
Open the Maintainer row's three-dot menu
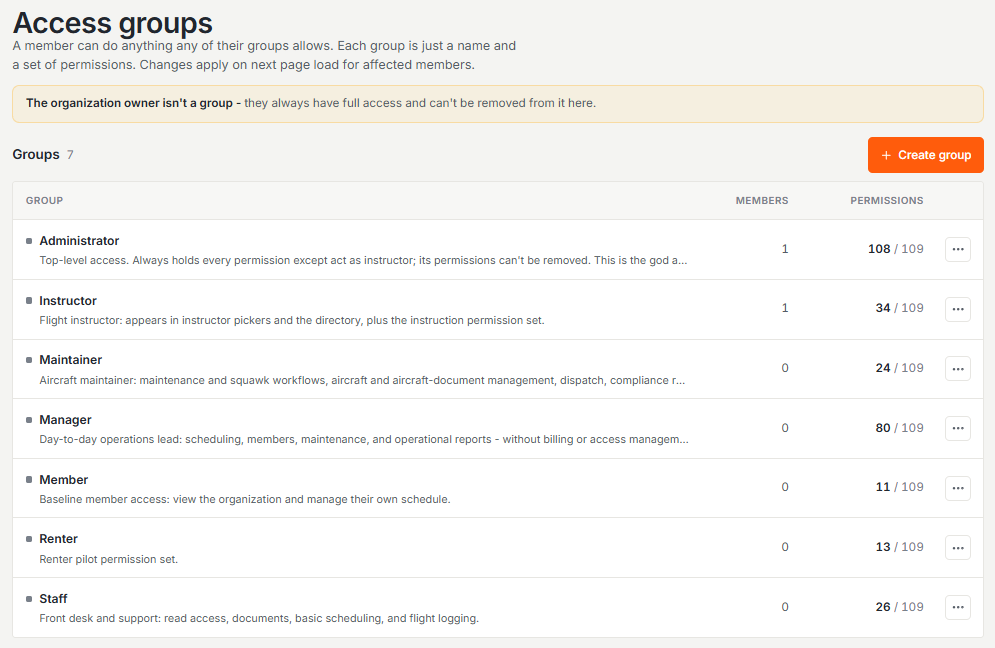958,369
